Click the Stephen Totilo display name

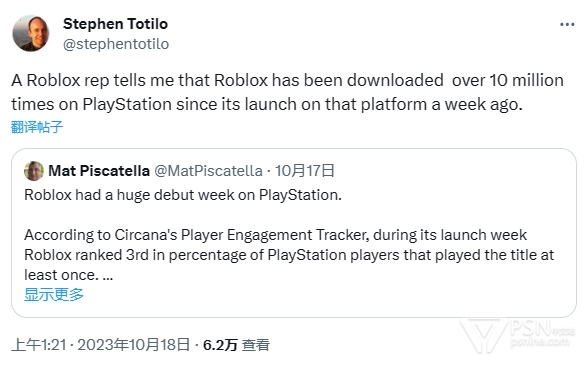pos(115,24)
